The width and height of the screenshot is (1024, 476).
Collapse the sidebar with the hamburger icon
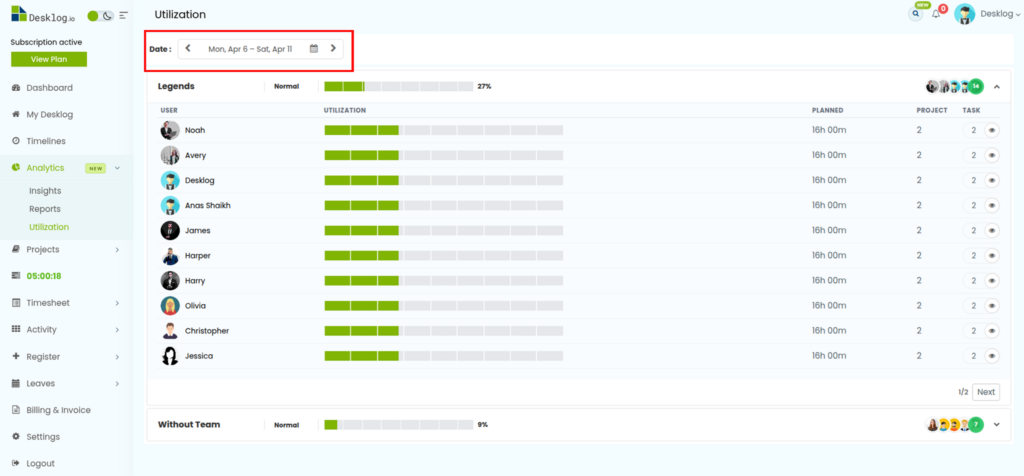[123, 16]
